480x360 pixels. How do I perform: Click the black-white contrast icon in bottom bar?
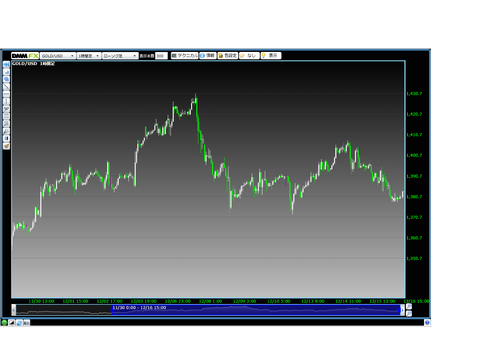click(12, 322)
